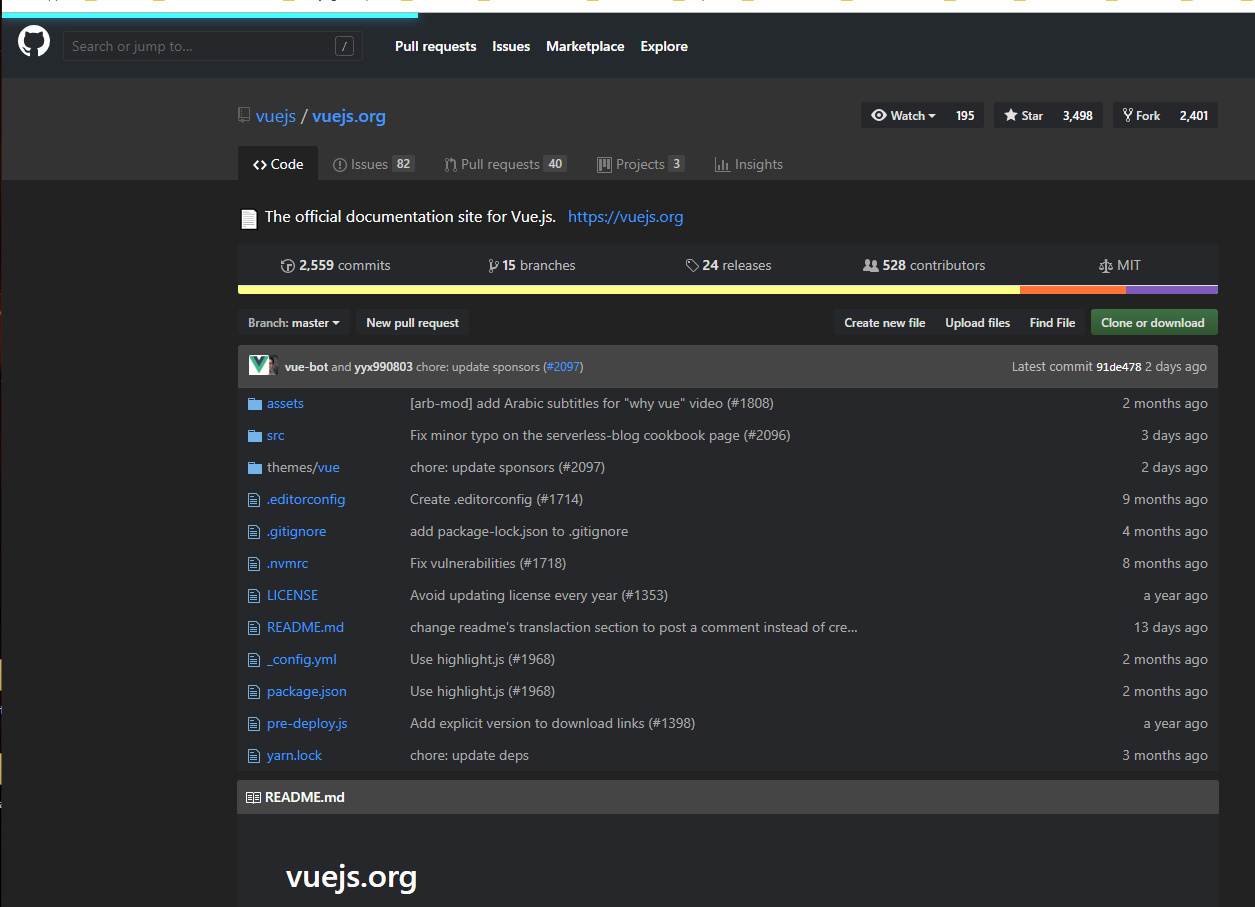Screen dimensions: 1255x907
Task: Open the Insights tab
Action: click(x=749, y=164)
